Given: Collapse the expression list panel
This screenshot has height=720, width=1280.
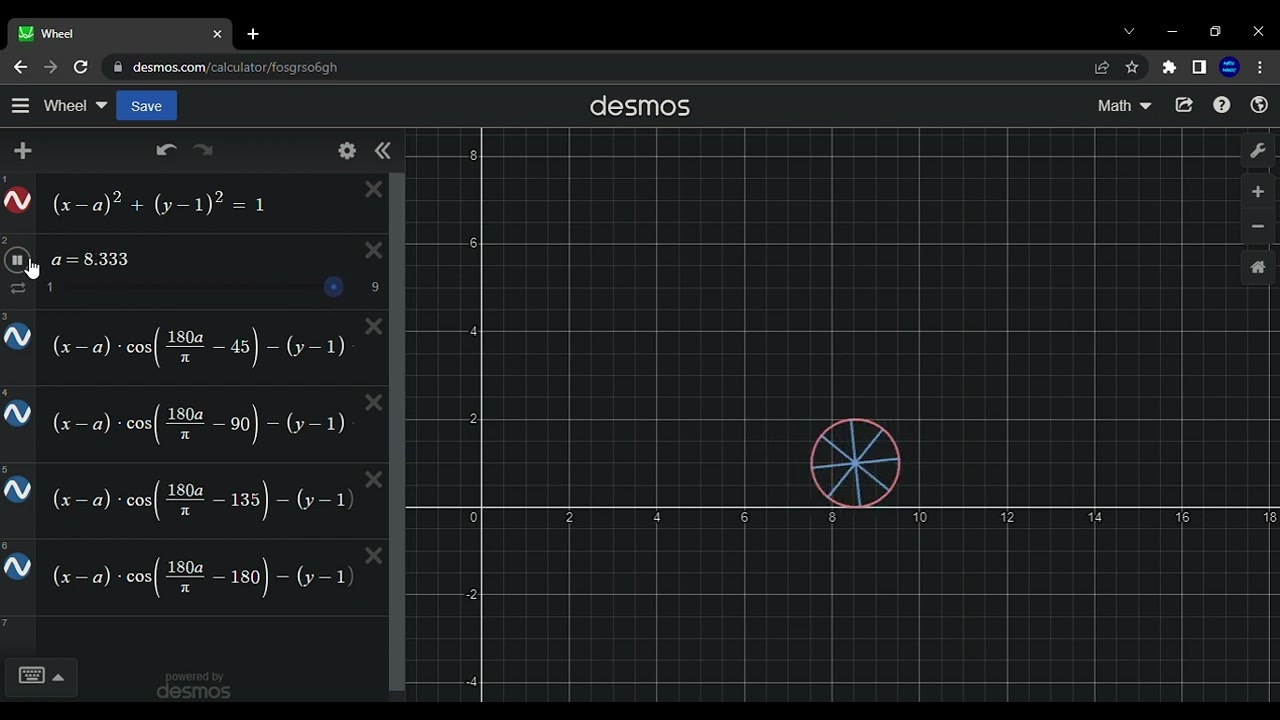Looking at the screenshot, I should point(382,151).
